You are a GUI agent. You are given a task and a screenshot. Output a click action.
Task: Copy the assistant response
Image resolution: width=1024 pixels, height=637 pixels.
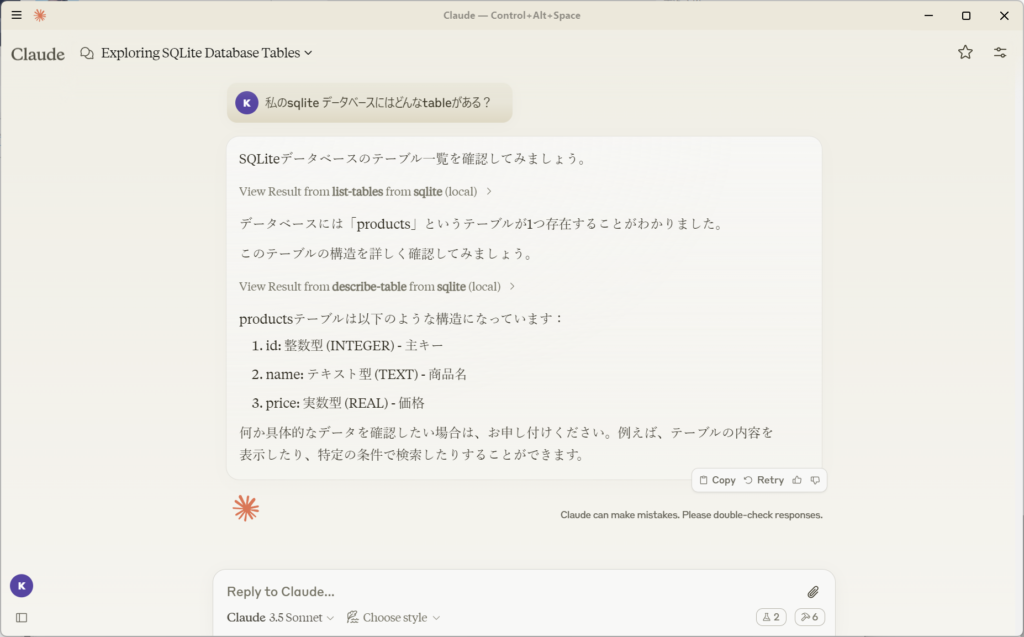pos(717,480)
